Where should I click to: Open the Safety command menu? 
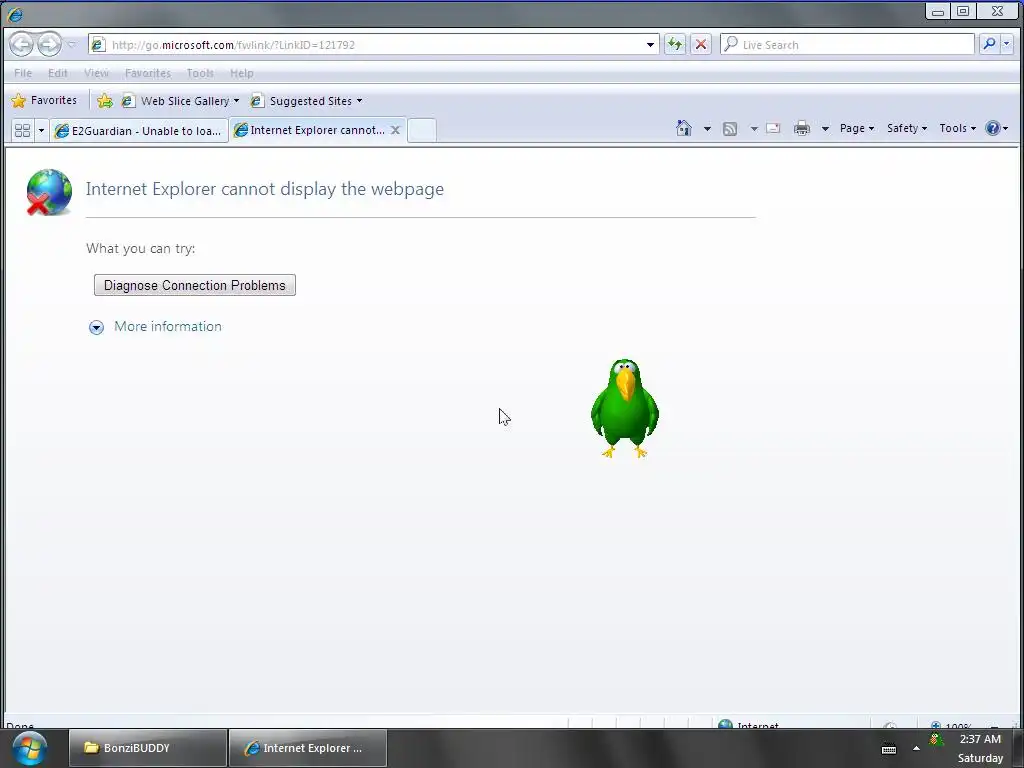pyautogui.click(x=906, y=129)
